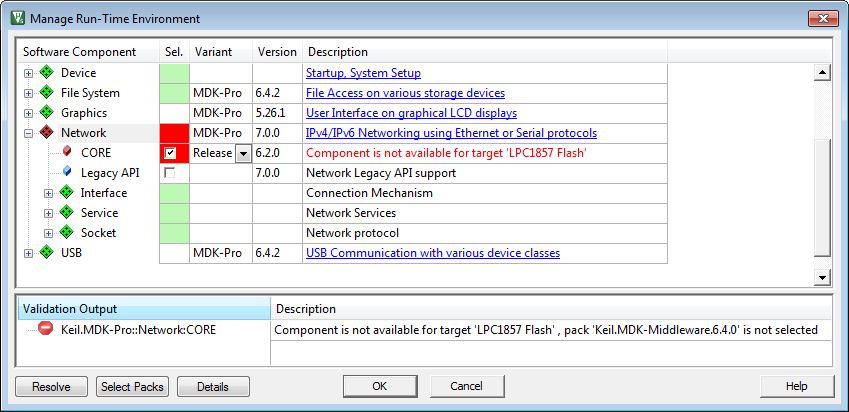Click the version 5.26.1 cell for Graphics
The height and width of the screenshot is (412, 849).
coord(277,113)
